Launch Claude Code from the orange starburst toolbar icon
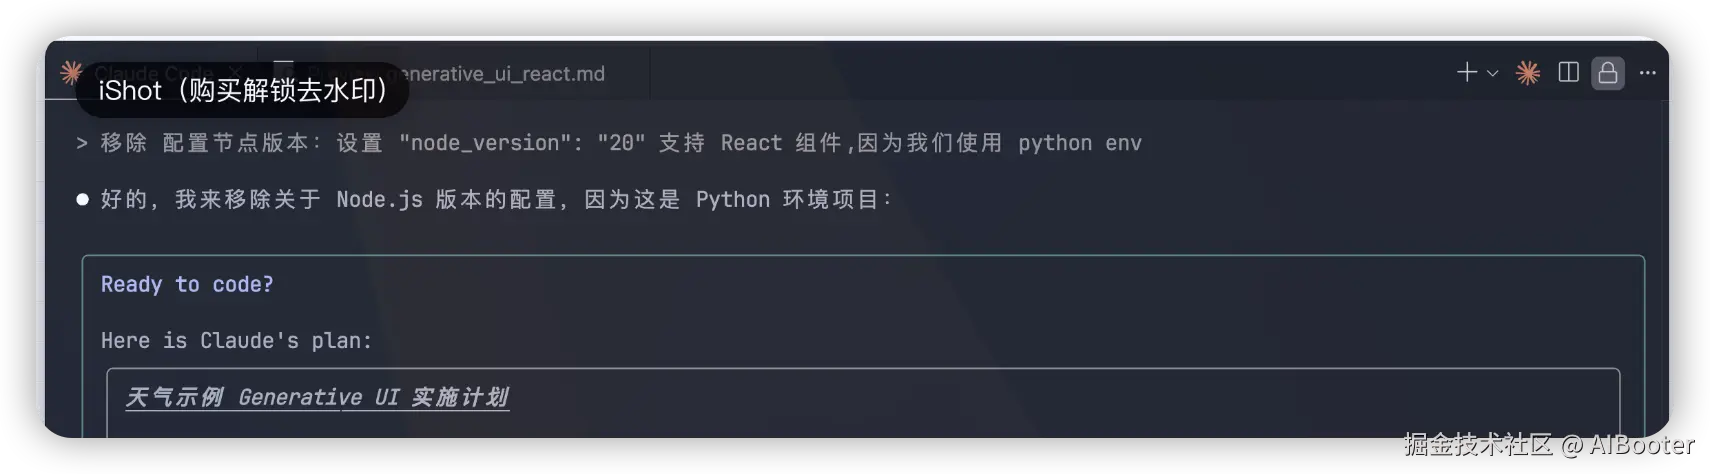This screenshot has width=1710, height=474. coord(1528,72)
